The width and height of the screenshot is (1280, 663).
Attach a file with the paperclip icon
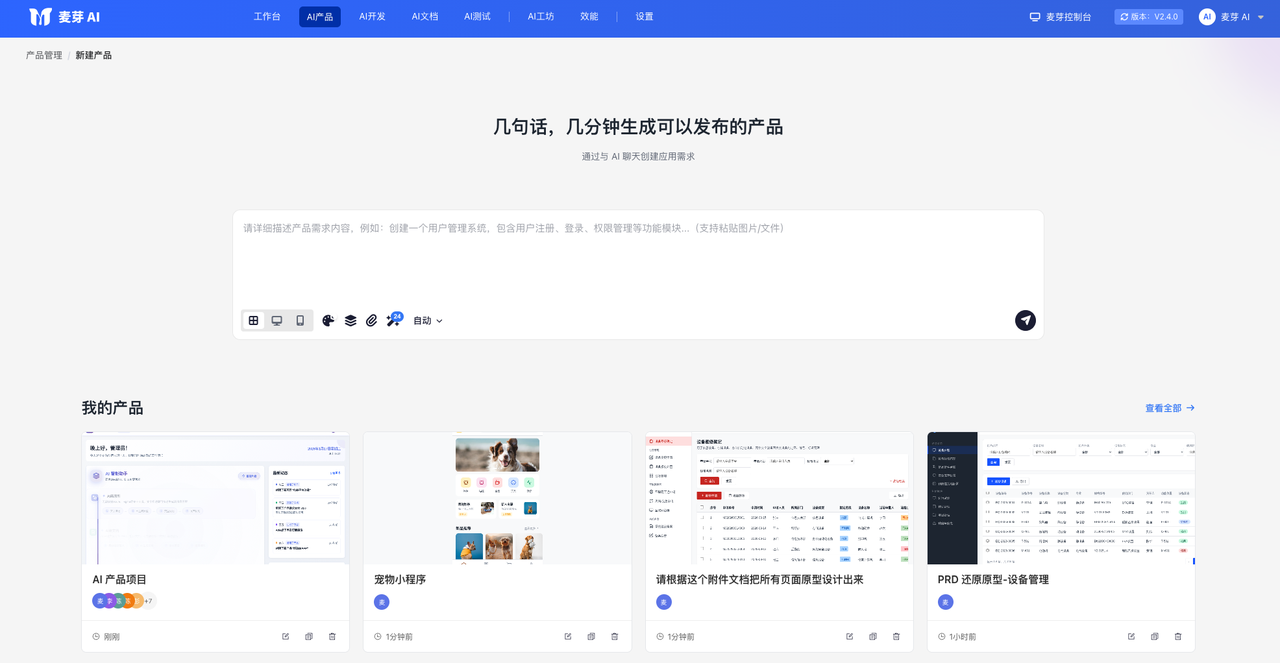click(372, 321)
